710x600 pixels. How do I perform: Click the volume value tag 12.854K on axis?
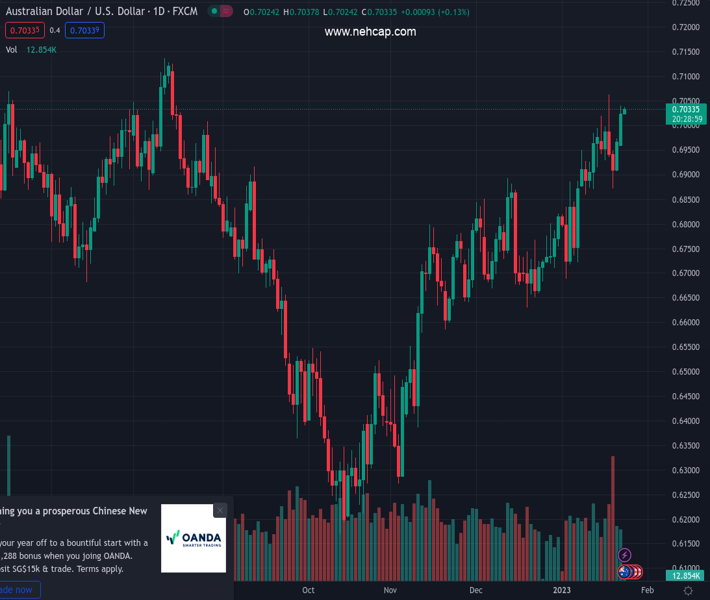(x=686, y=576)
